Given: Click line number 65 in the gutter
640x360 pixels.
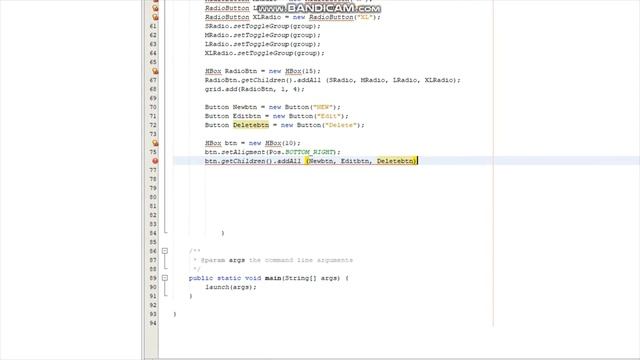Looking at the screenshot, I should pyautogui.click(x=153, y=62).
